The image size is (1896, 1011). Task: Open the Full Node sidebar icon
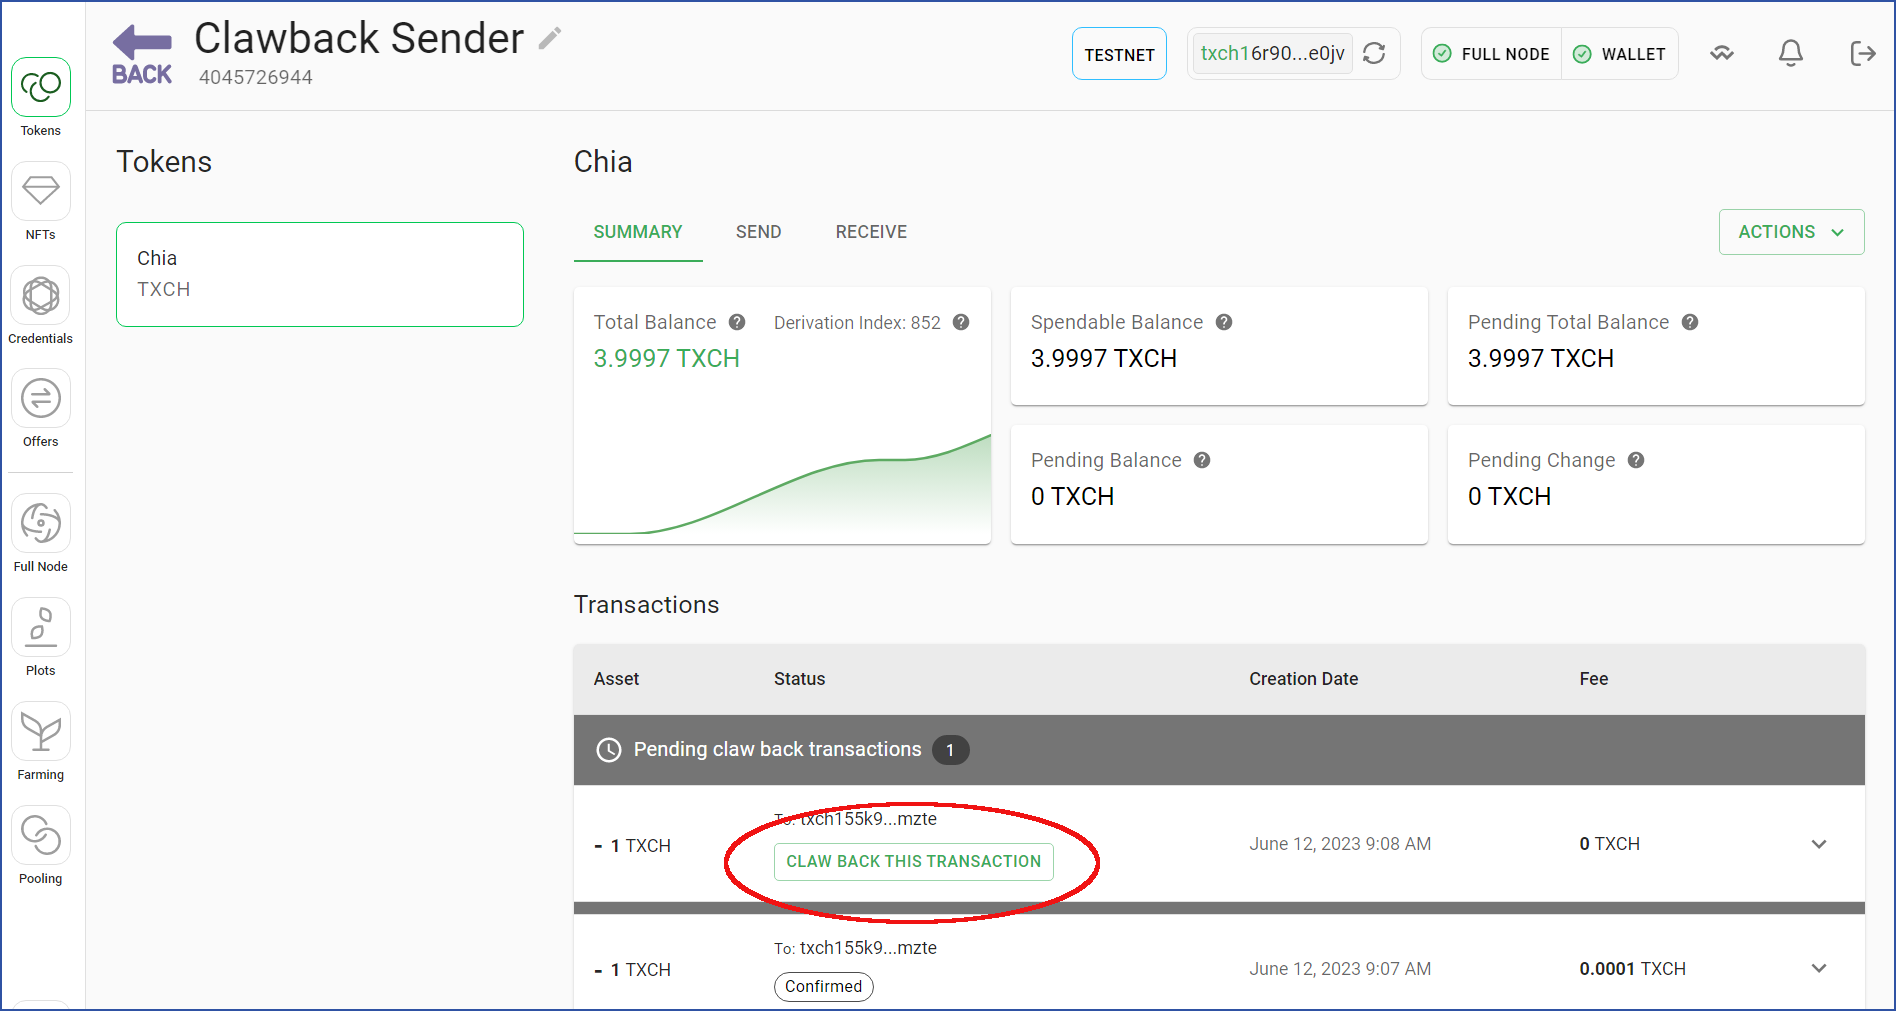(x=41, y=523)
